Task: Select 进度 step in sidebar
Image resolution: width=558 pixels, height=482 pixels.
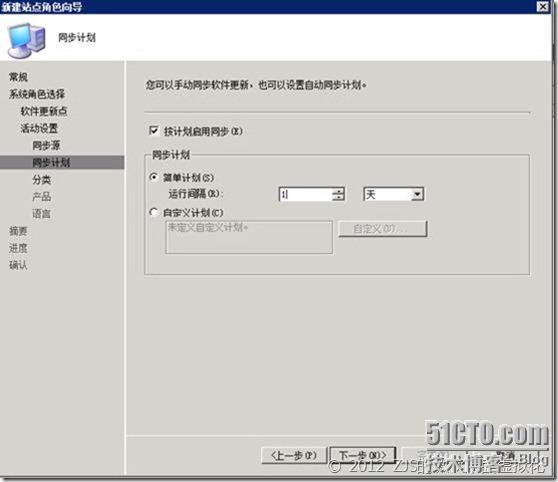Action: [18, 248]
